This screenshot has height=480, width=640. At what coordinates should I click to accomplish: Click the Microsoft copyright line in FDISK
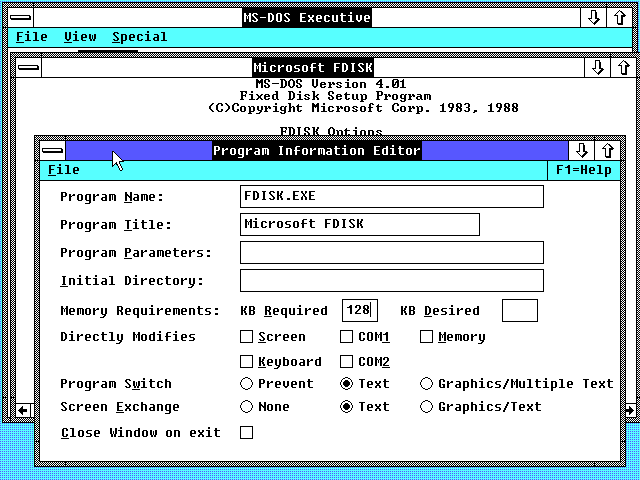[x=363, y=108]
